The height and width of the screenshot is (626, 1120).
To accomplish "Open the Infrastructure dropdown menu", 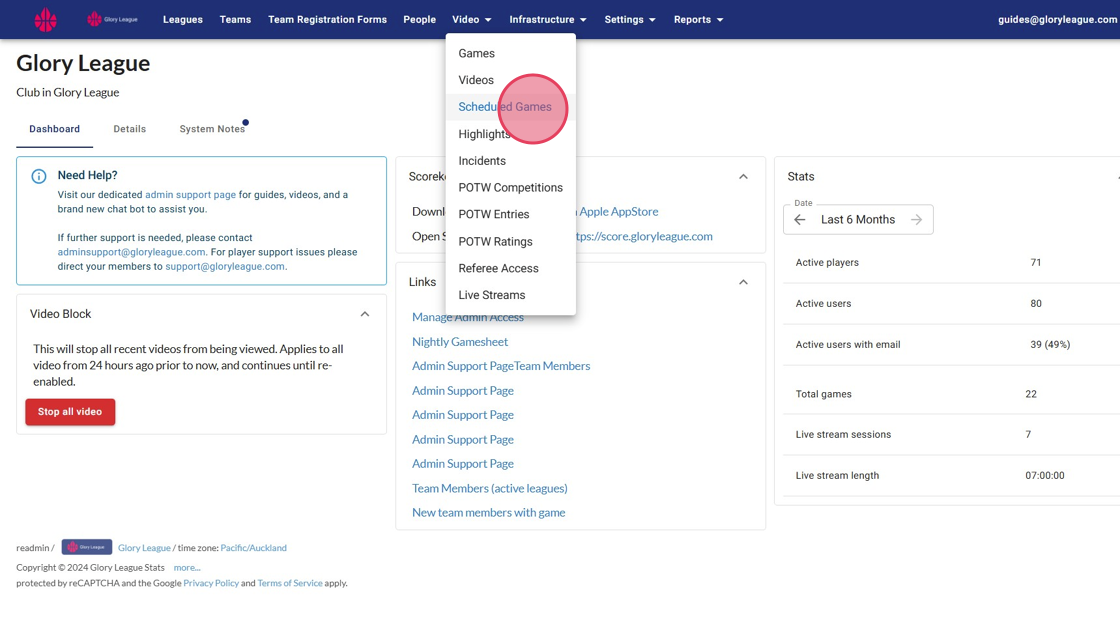I will tap(548, 19).
